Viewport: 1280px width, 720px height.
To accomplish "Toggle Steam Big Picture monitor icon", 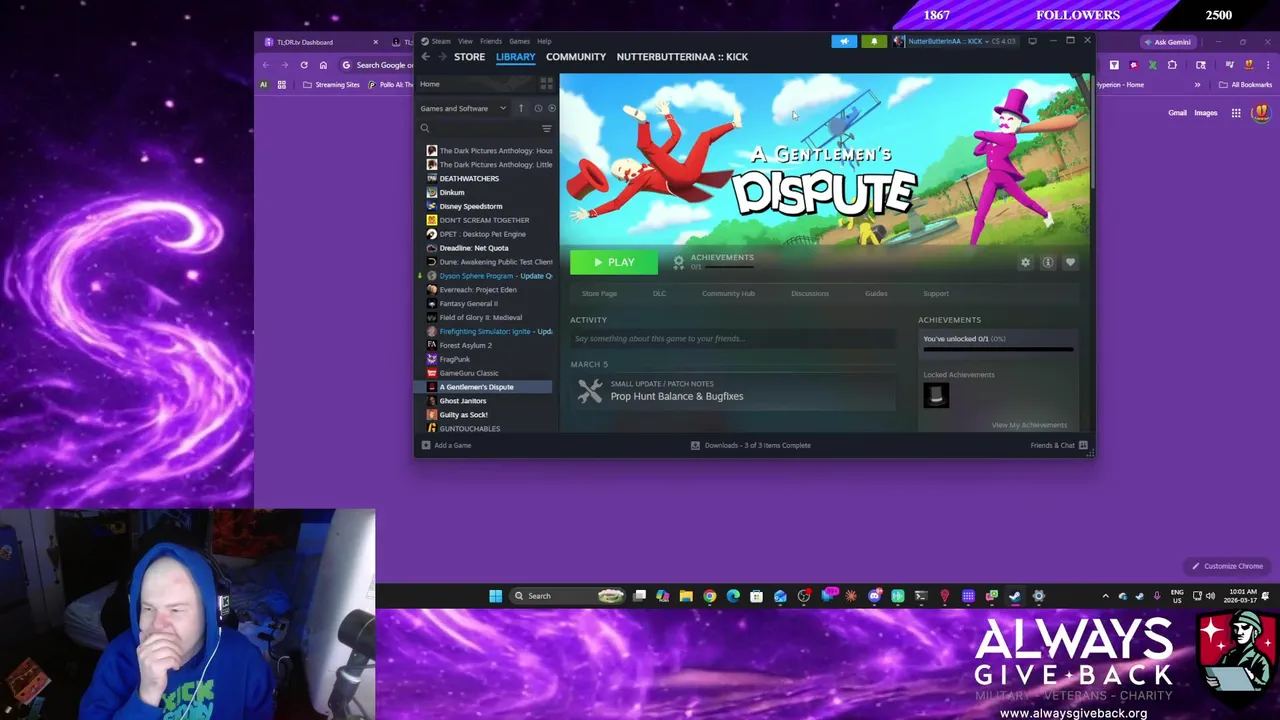I will pyautogui.click(x=1032, y=41).
